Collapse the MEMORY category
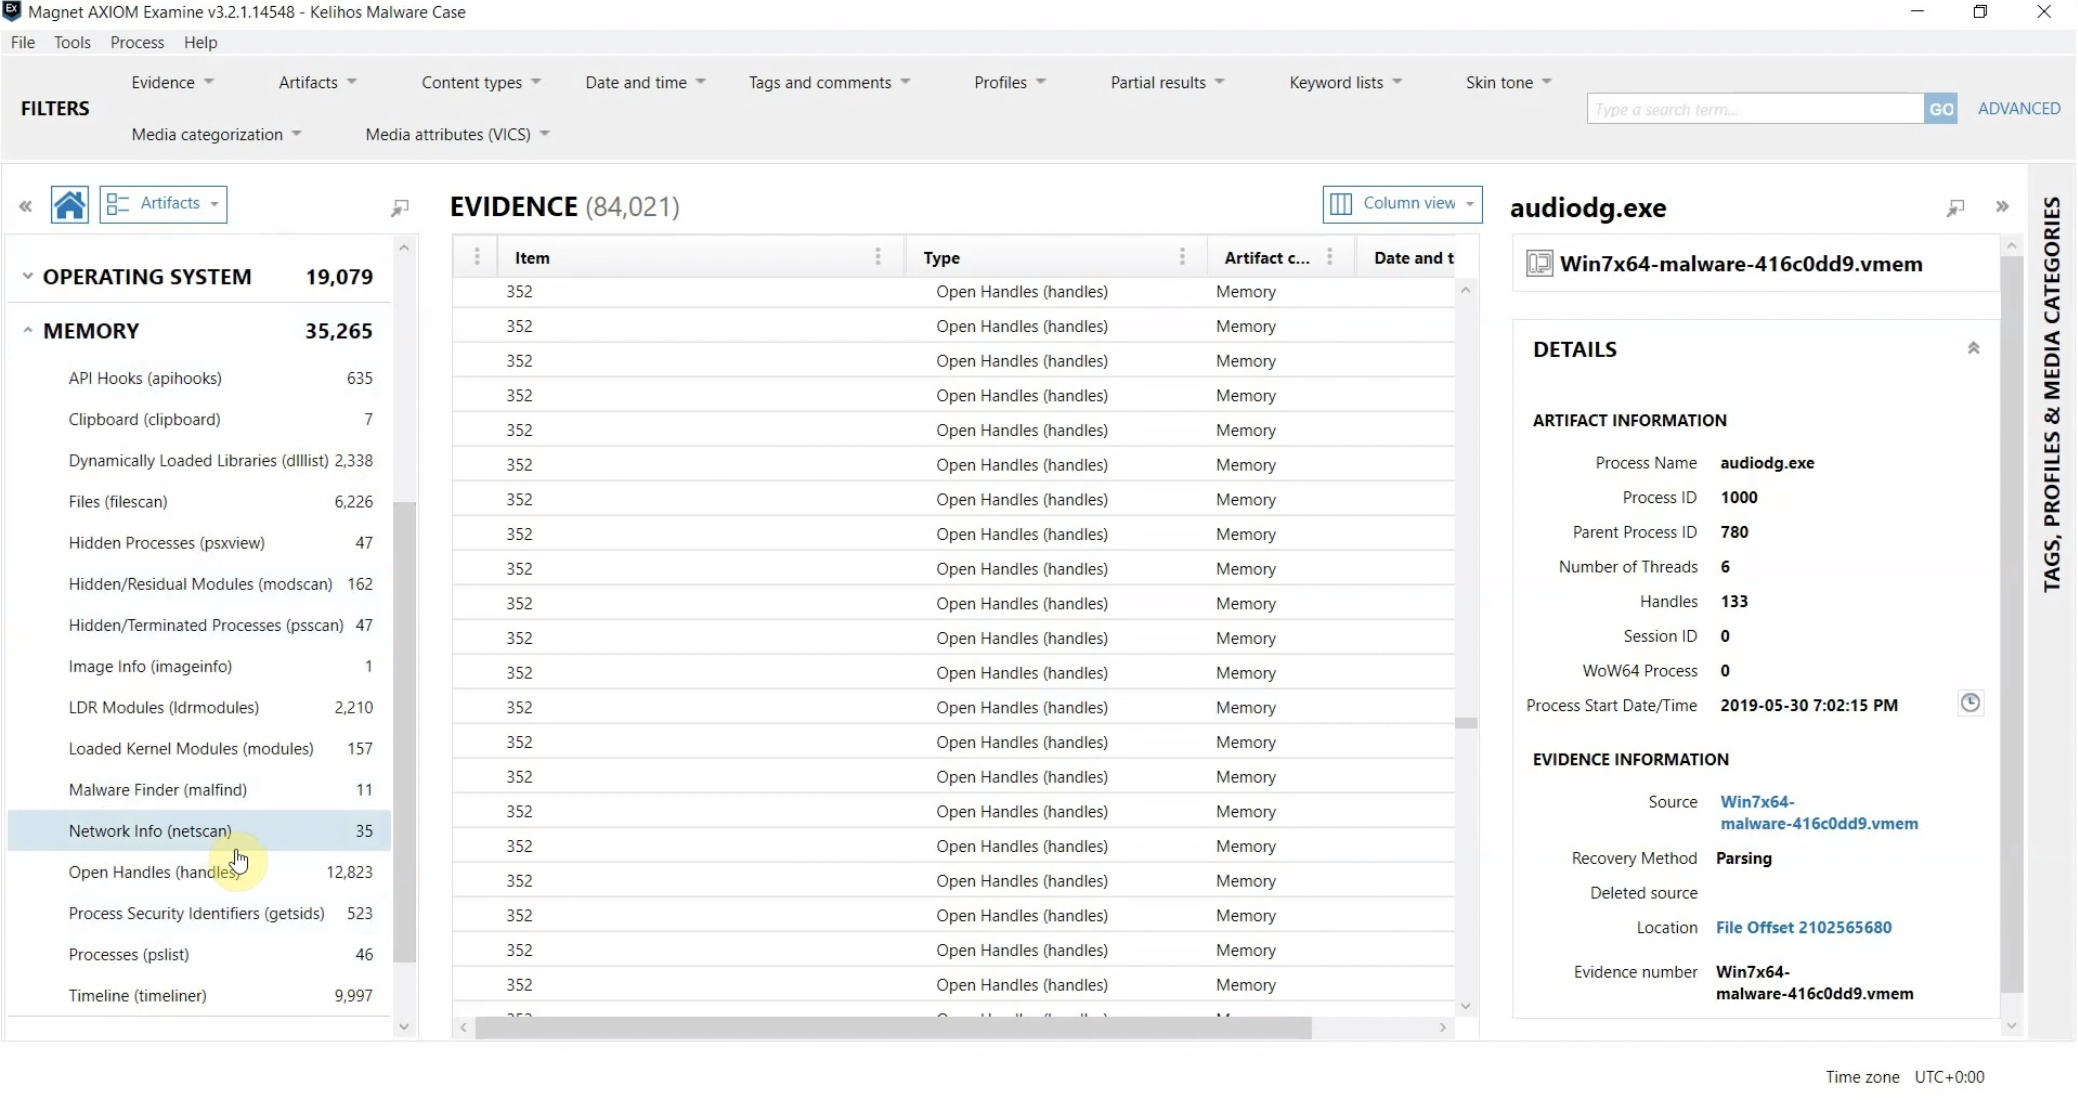Screen dimensions: 2078x1100 (x=27, y=330)
